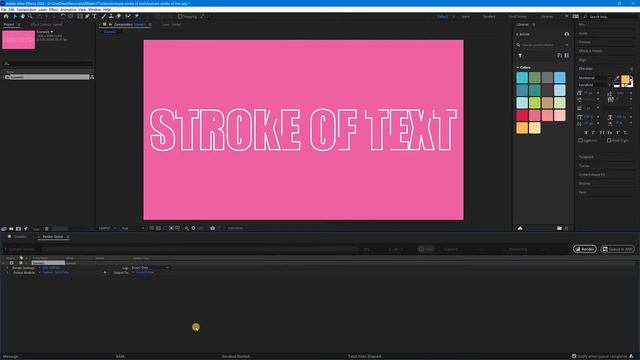
Task: Select the Pen tool
Action: click(87, 16)
